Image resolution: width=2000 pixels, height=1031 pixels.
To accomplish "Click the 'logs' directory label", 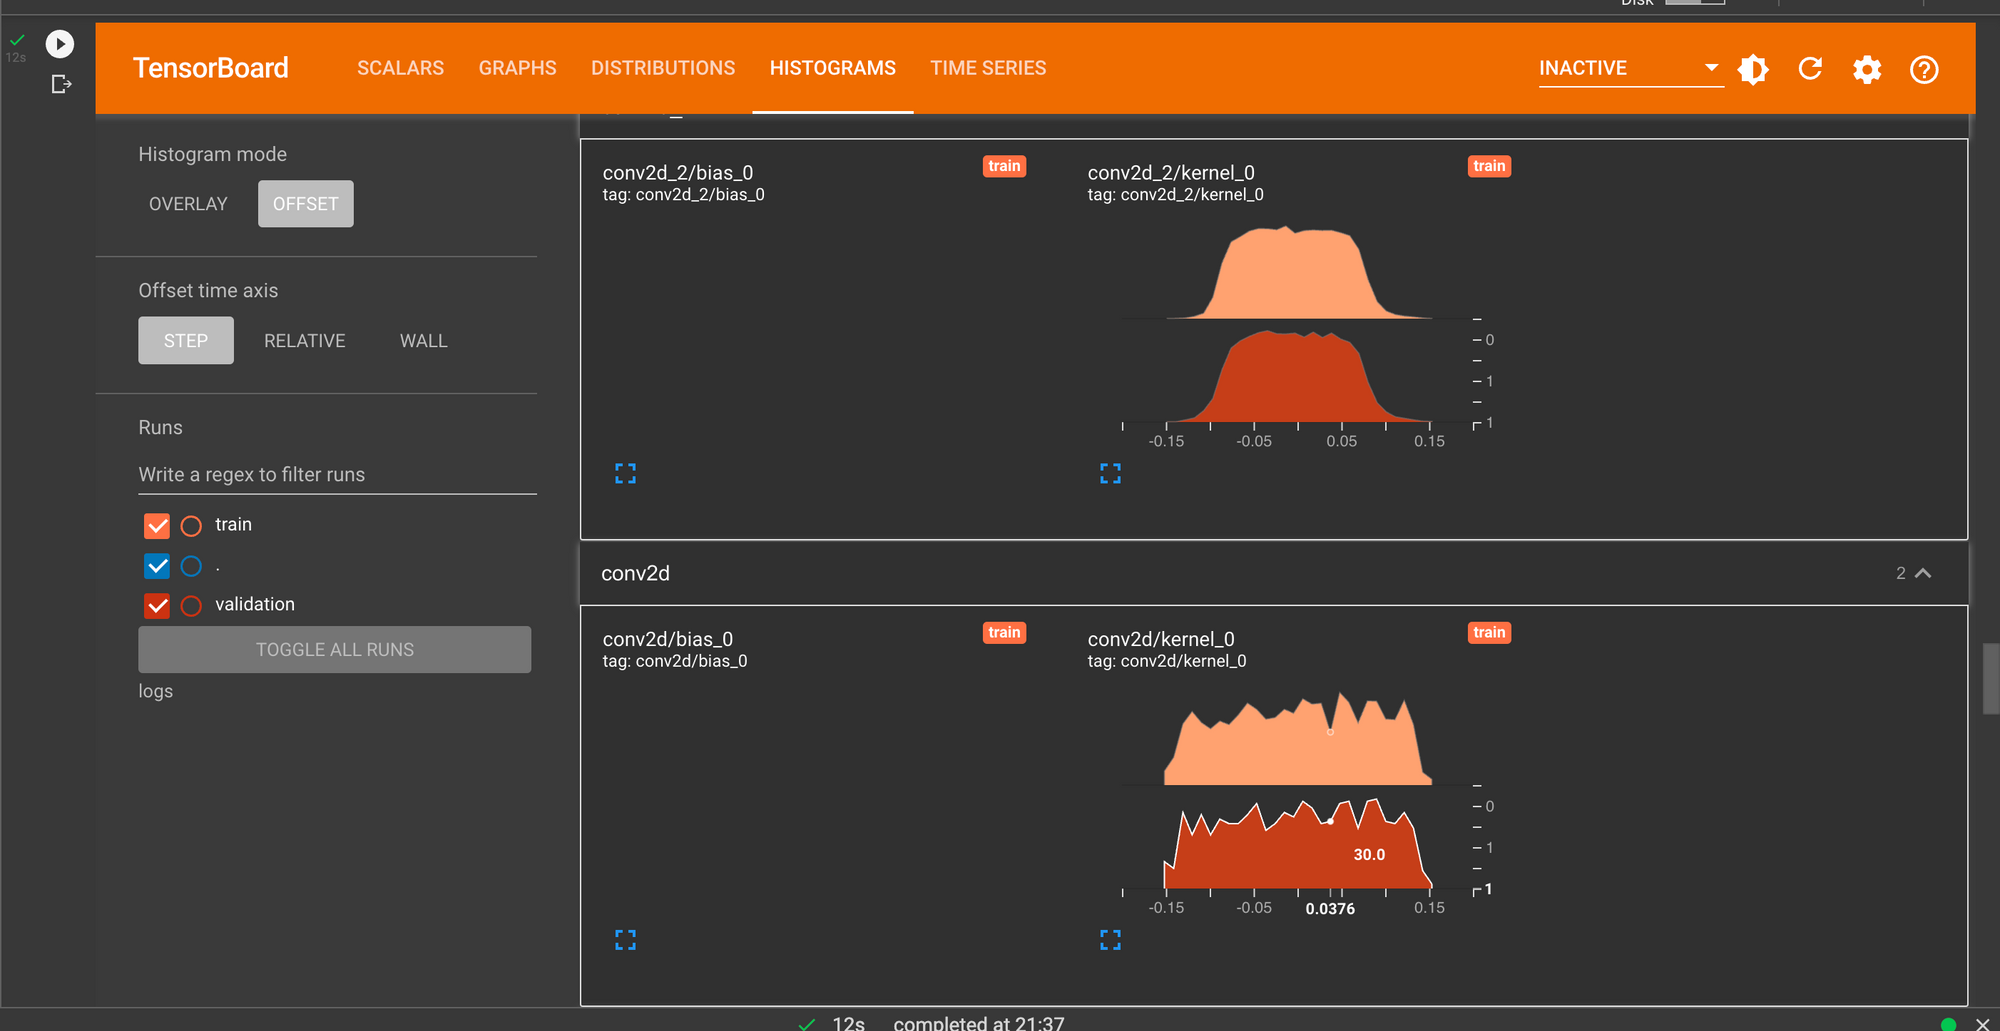I will coord(156,691).
